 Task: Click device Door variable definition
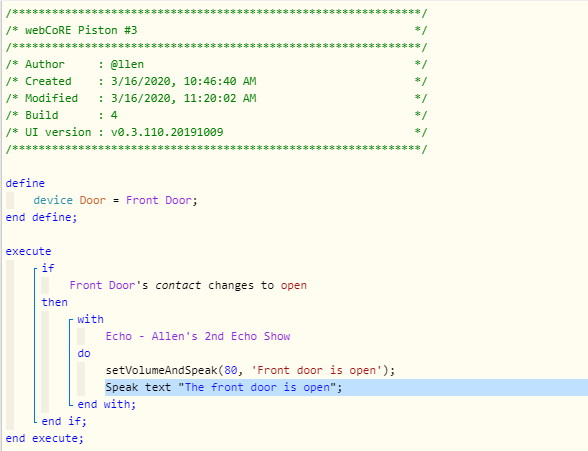115,200
